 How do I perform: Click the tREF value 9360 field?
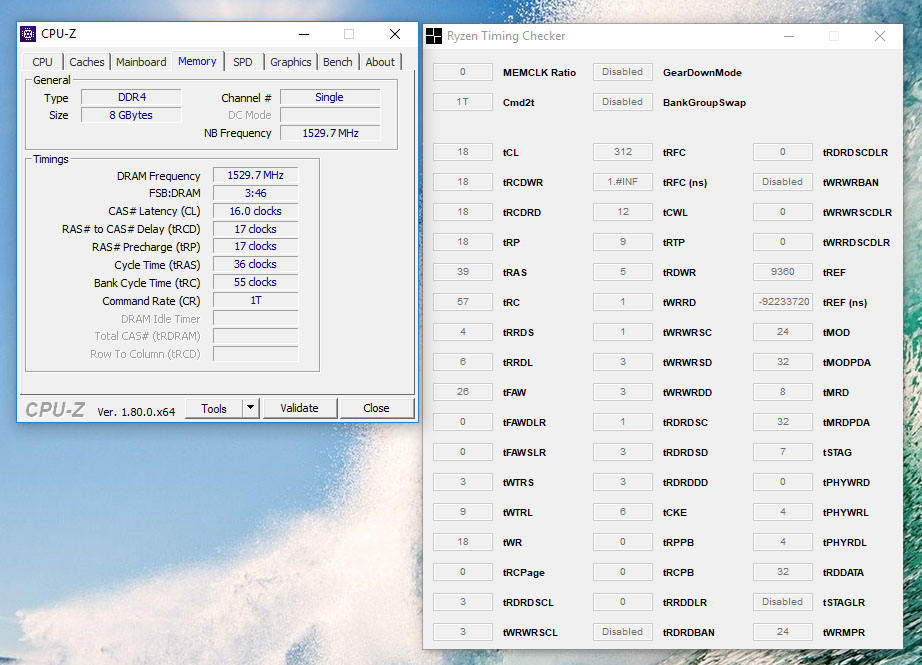pyautogui.click(x=783, y=272)
